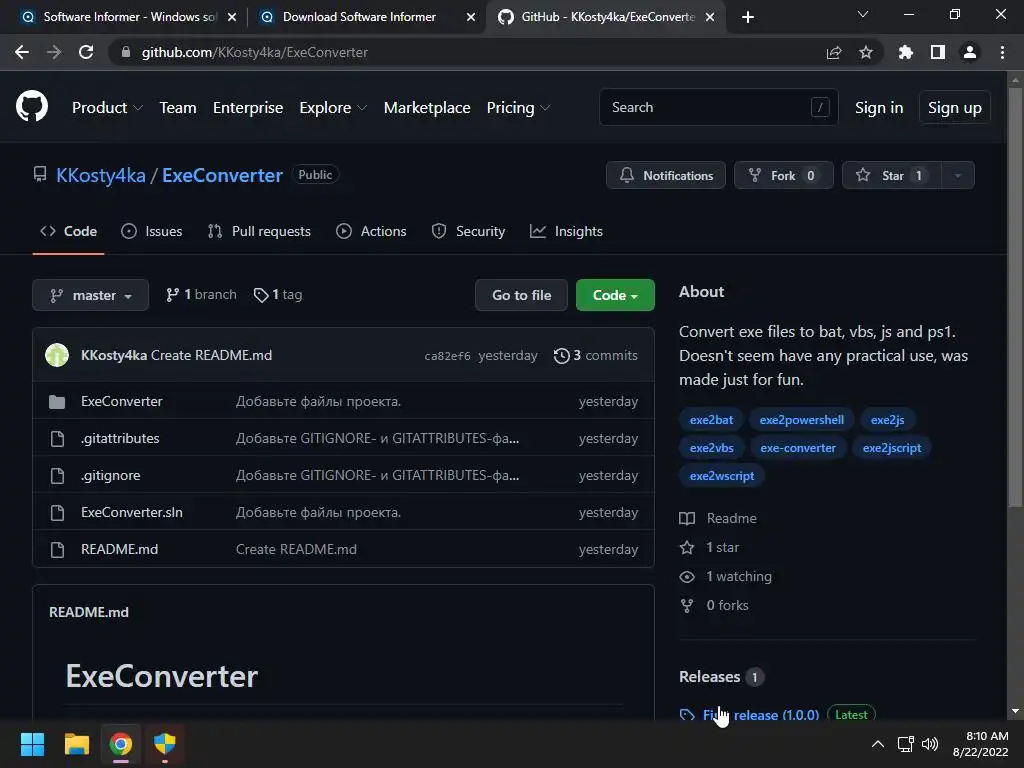Screen dimensions: 1024x768
Task: Switch to the Insights tab
Action: click(566, 231)
